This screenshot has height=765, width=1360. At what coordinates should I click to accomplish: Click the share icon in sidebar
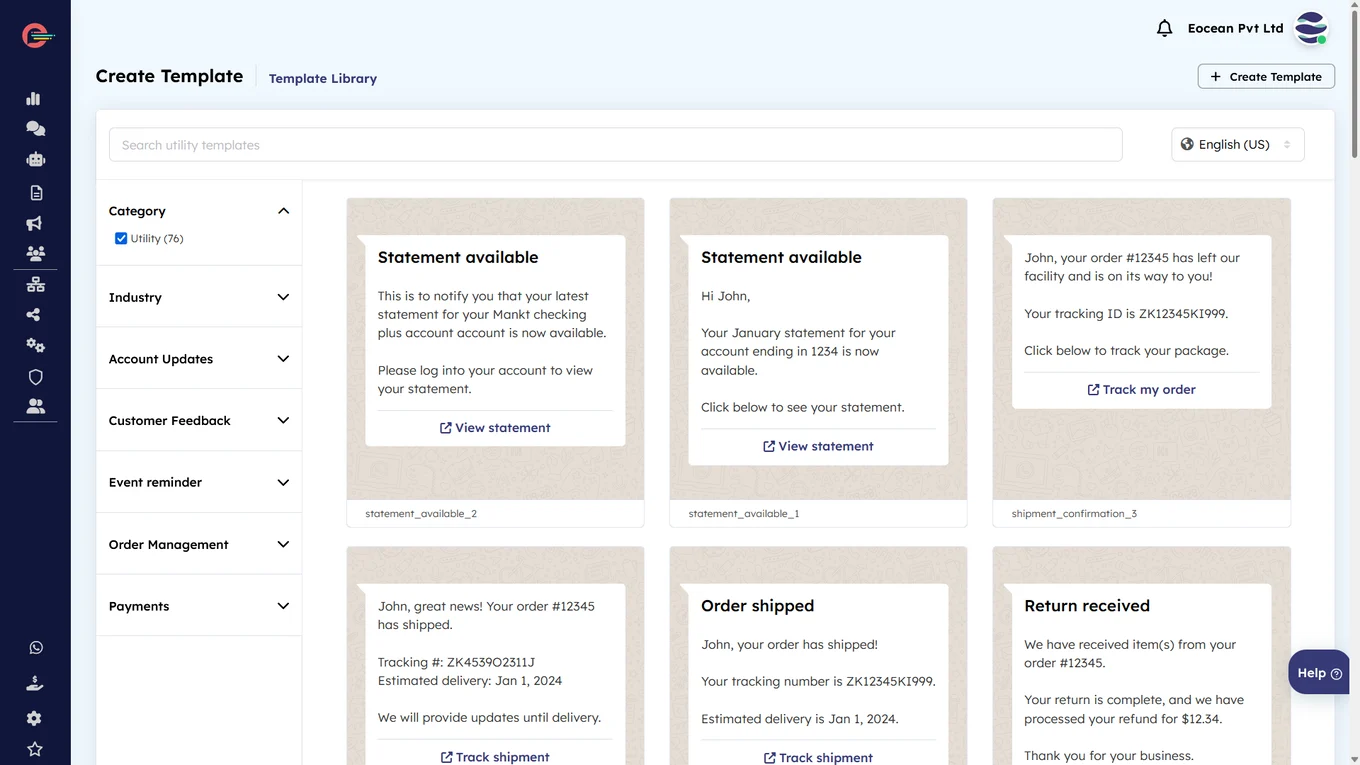pyautogui.click(x=35, y=315)
